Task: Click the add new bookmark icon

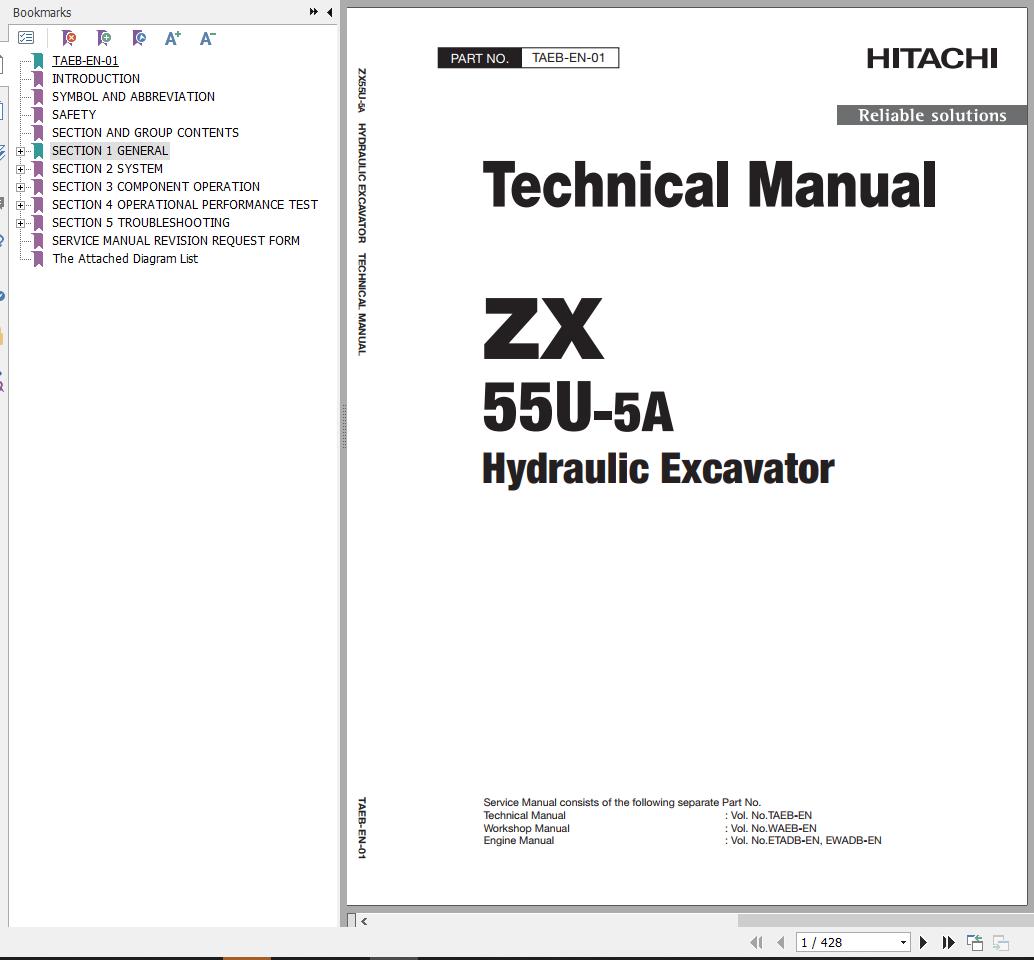Action: click(104, 38)
